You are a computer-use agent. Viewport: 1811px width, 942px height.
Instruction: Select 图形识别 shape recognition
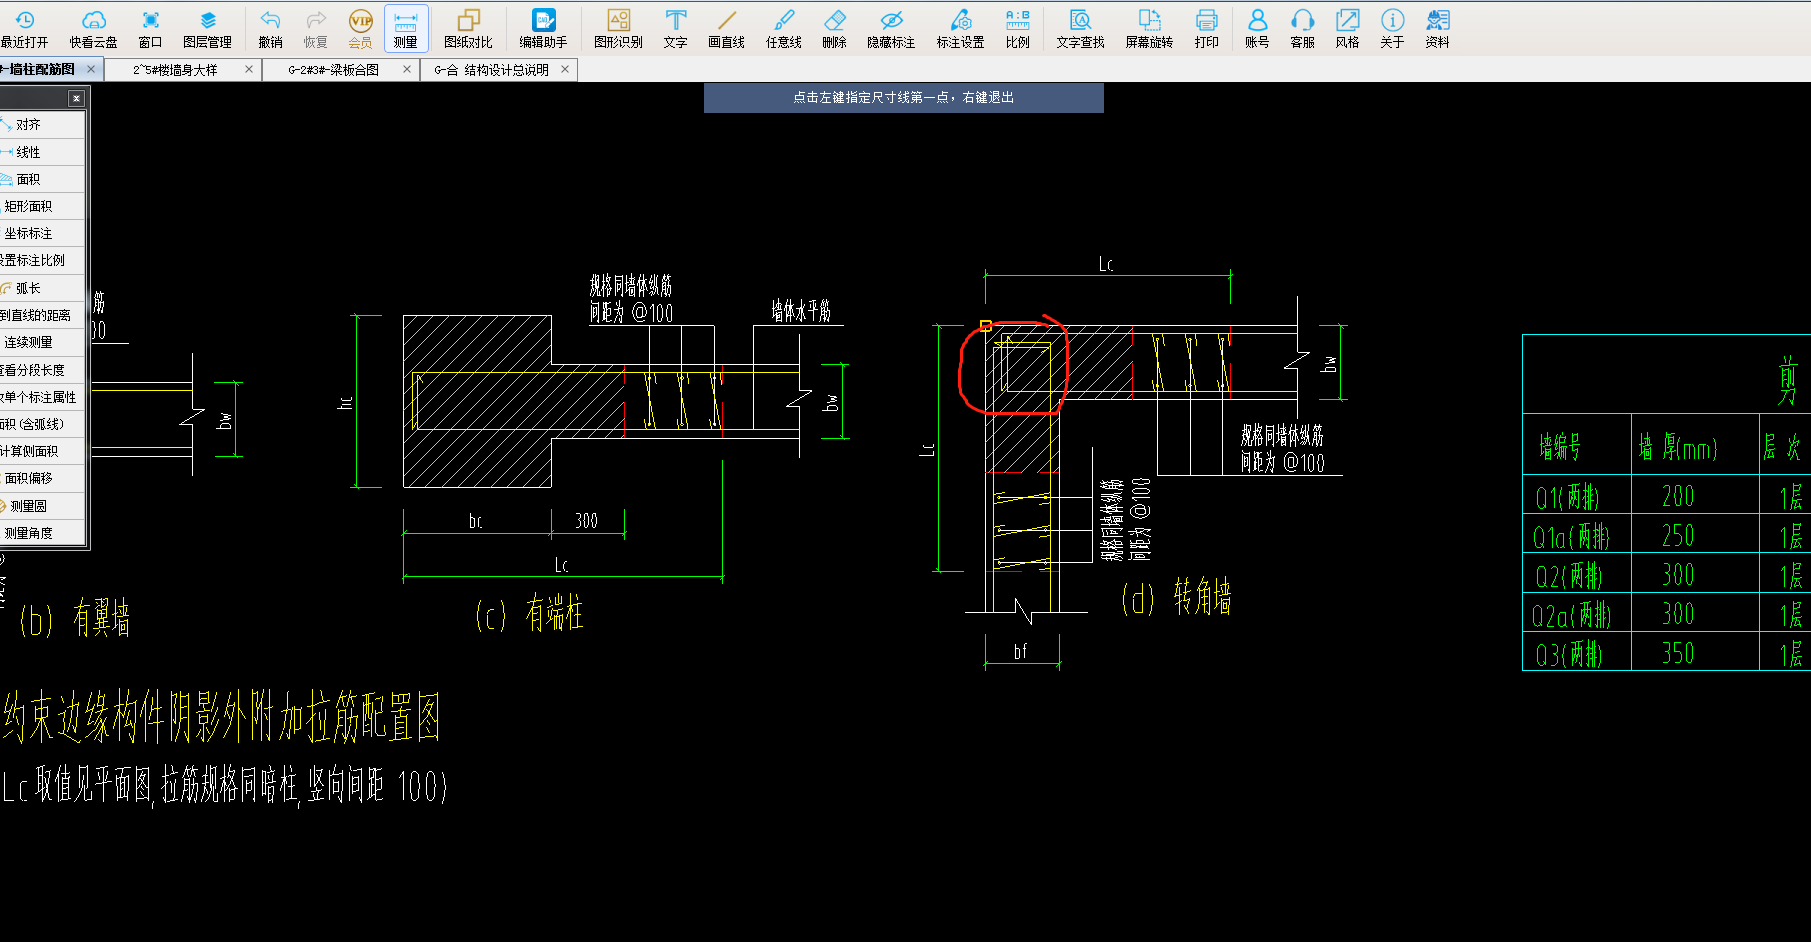click(x=618, y=29)
